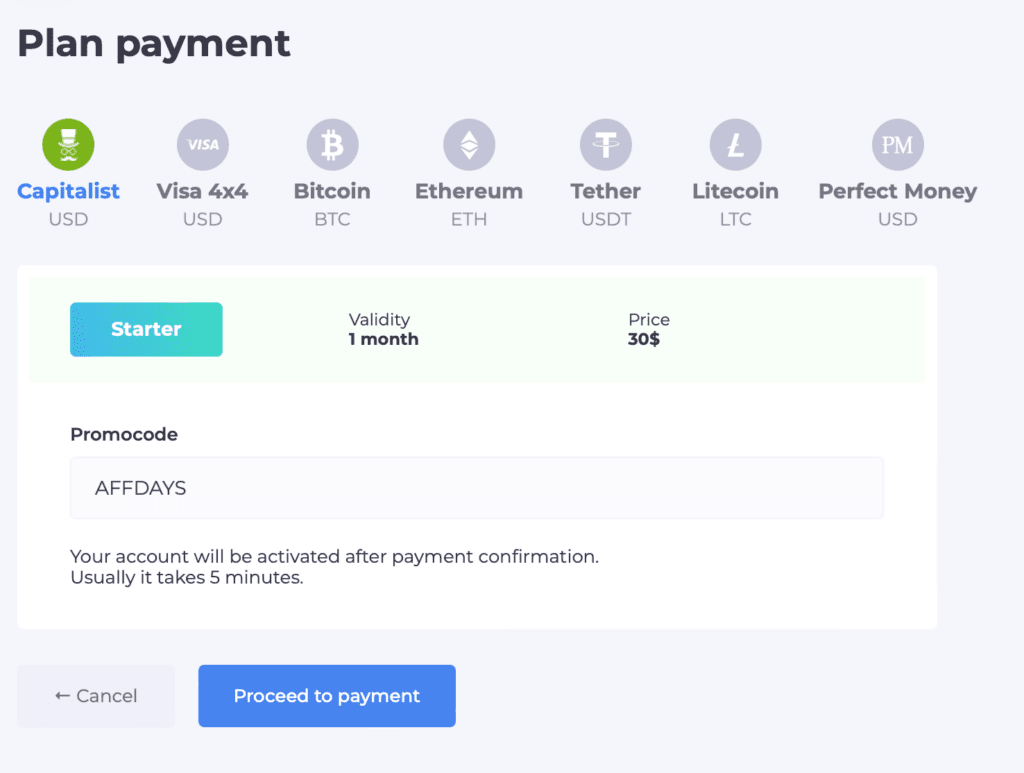Select the Tether USDT icon
The image size is (1024, 773).
605,143
